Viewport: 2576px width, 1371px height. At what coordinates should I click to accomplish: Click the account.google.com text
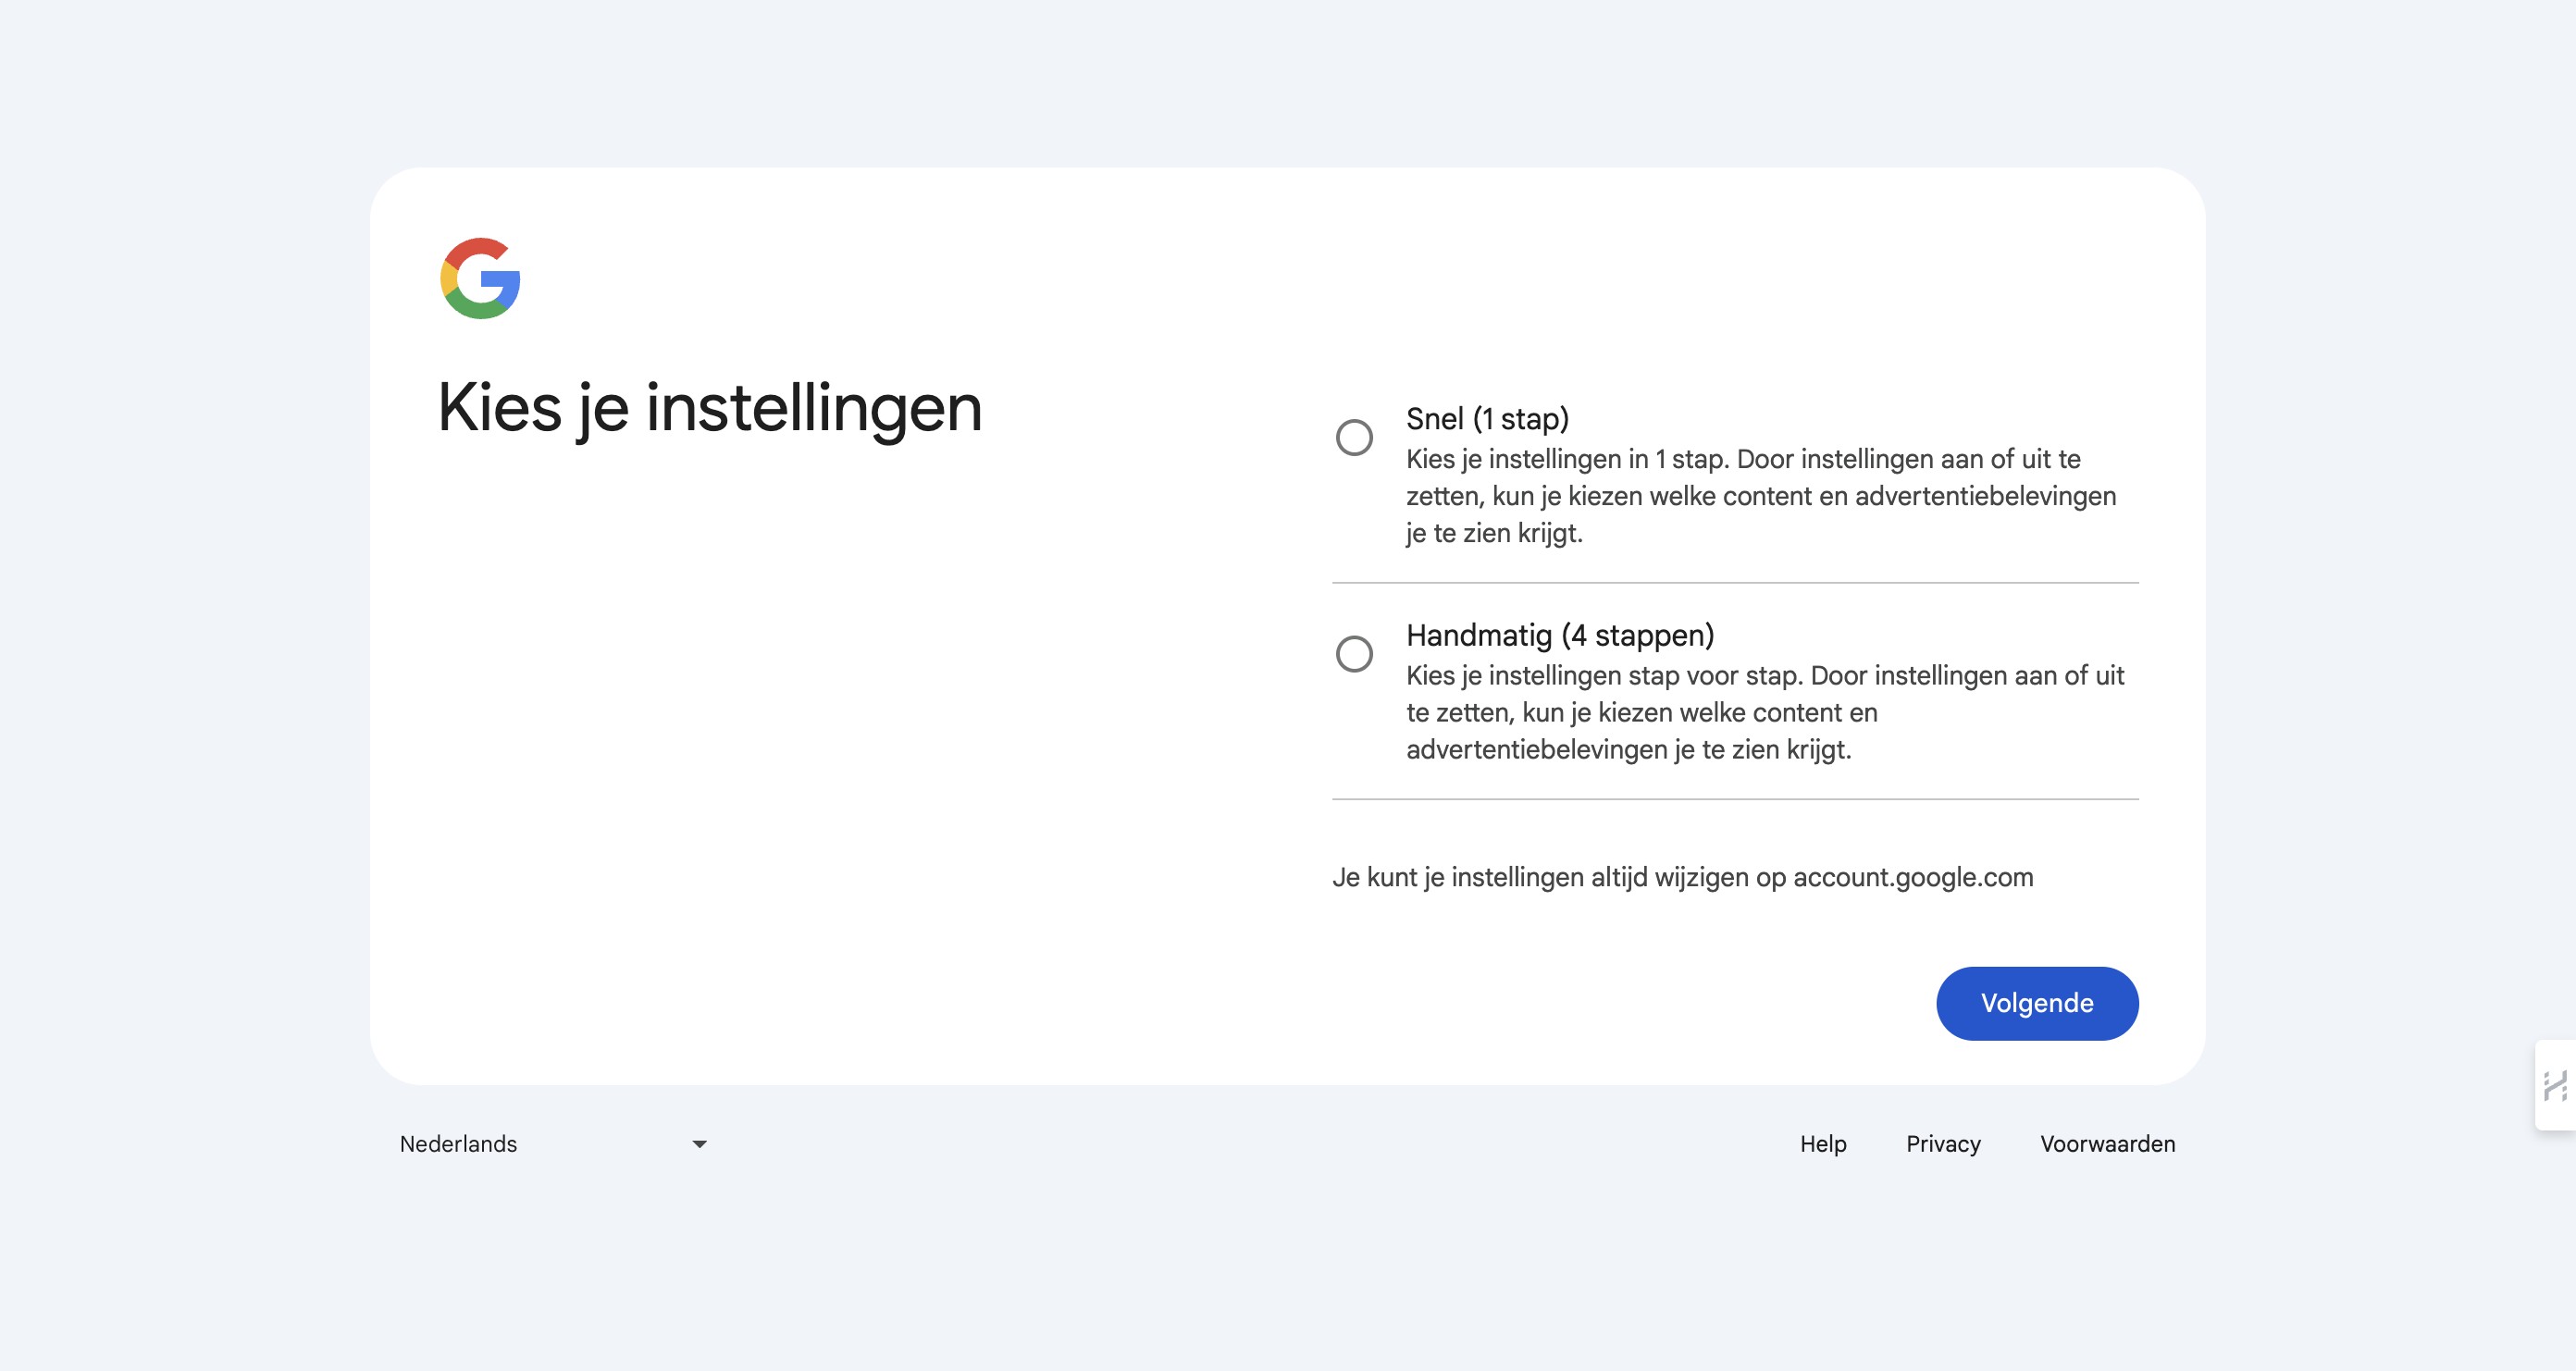tap(1912, 877)
